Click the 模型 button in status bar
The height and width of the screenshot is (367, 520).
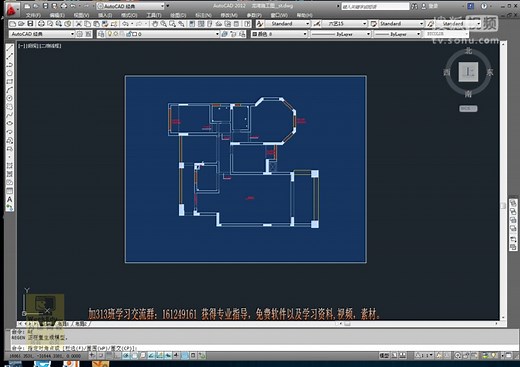point(384,356)
